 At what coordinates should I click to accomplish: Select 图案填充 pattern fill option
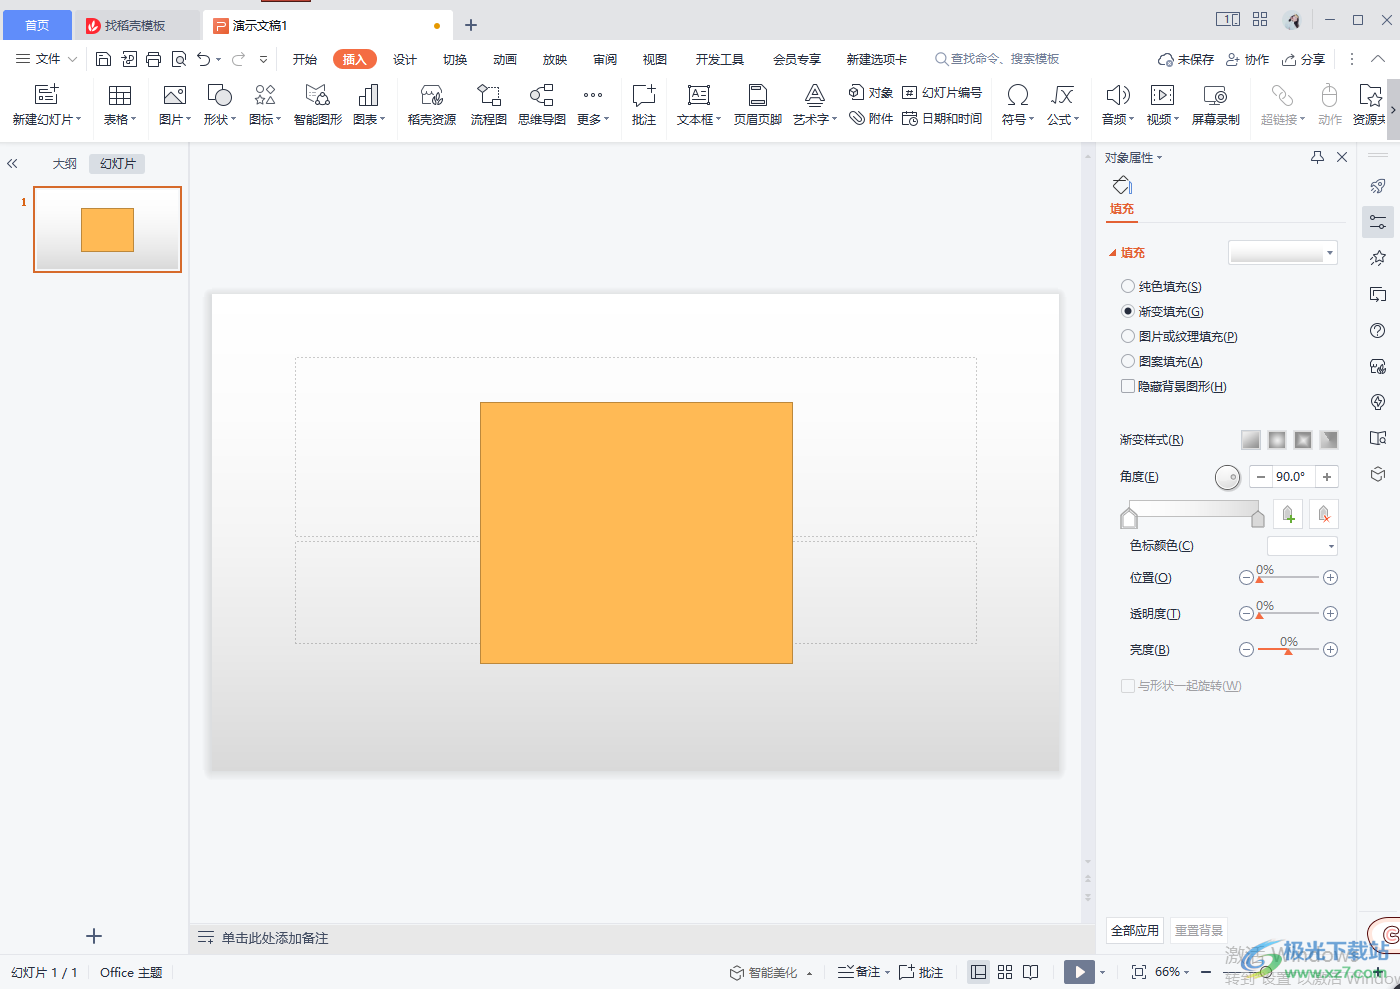pyautogui.click(x=1128, y=361)
